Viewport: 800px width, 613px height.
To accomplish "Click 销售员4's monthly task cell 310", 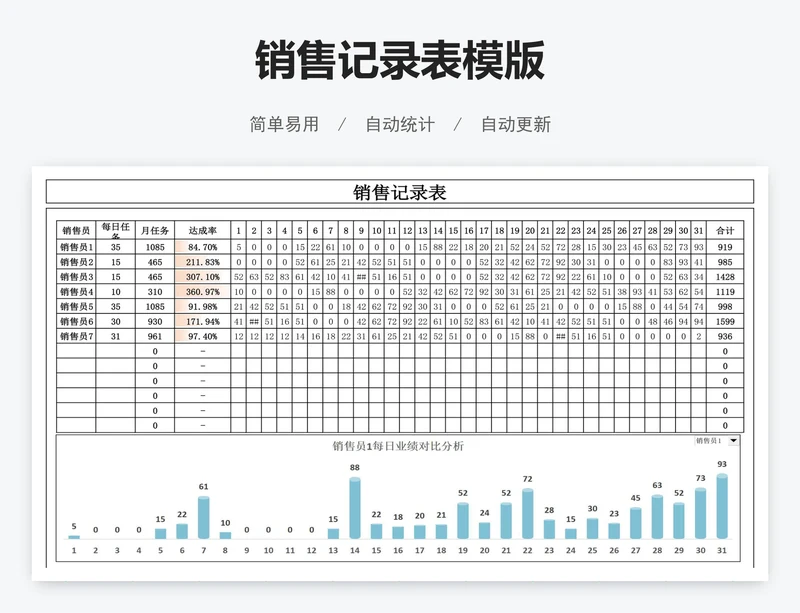I will click(155, 291).
